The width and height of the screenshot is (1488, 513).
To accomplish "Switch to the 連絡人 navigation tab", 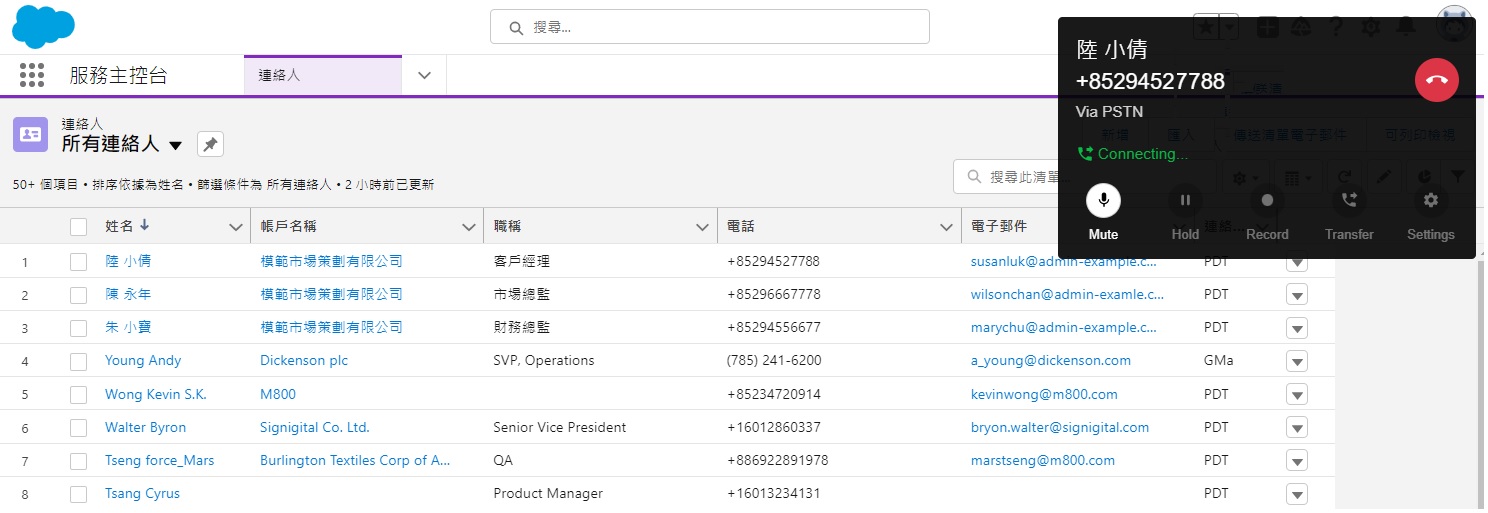I will click(x=322, y=75).
